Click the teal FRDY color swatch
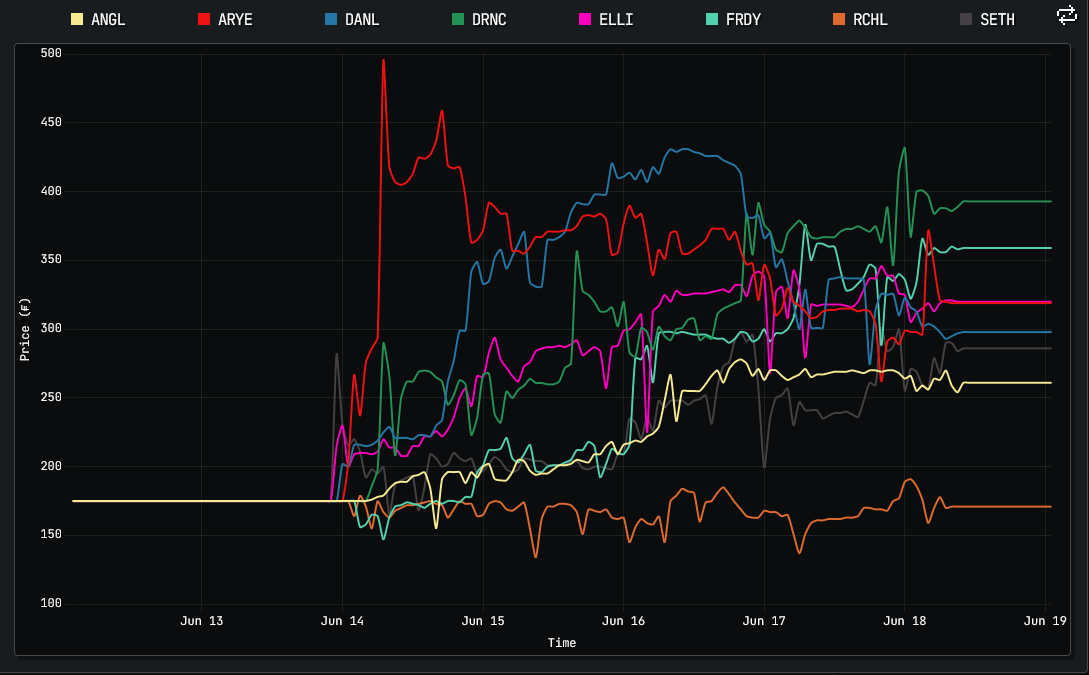 712,19
